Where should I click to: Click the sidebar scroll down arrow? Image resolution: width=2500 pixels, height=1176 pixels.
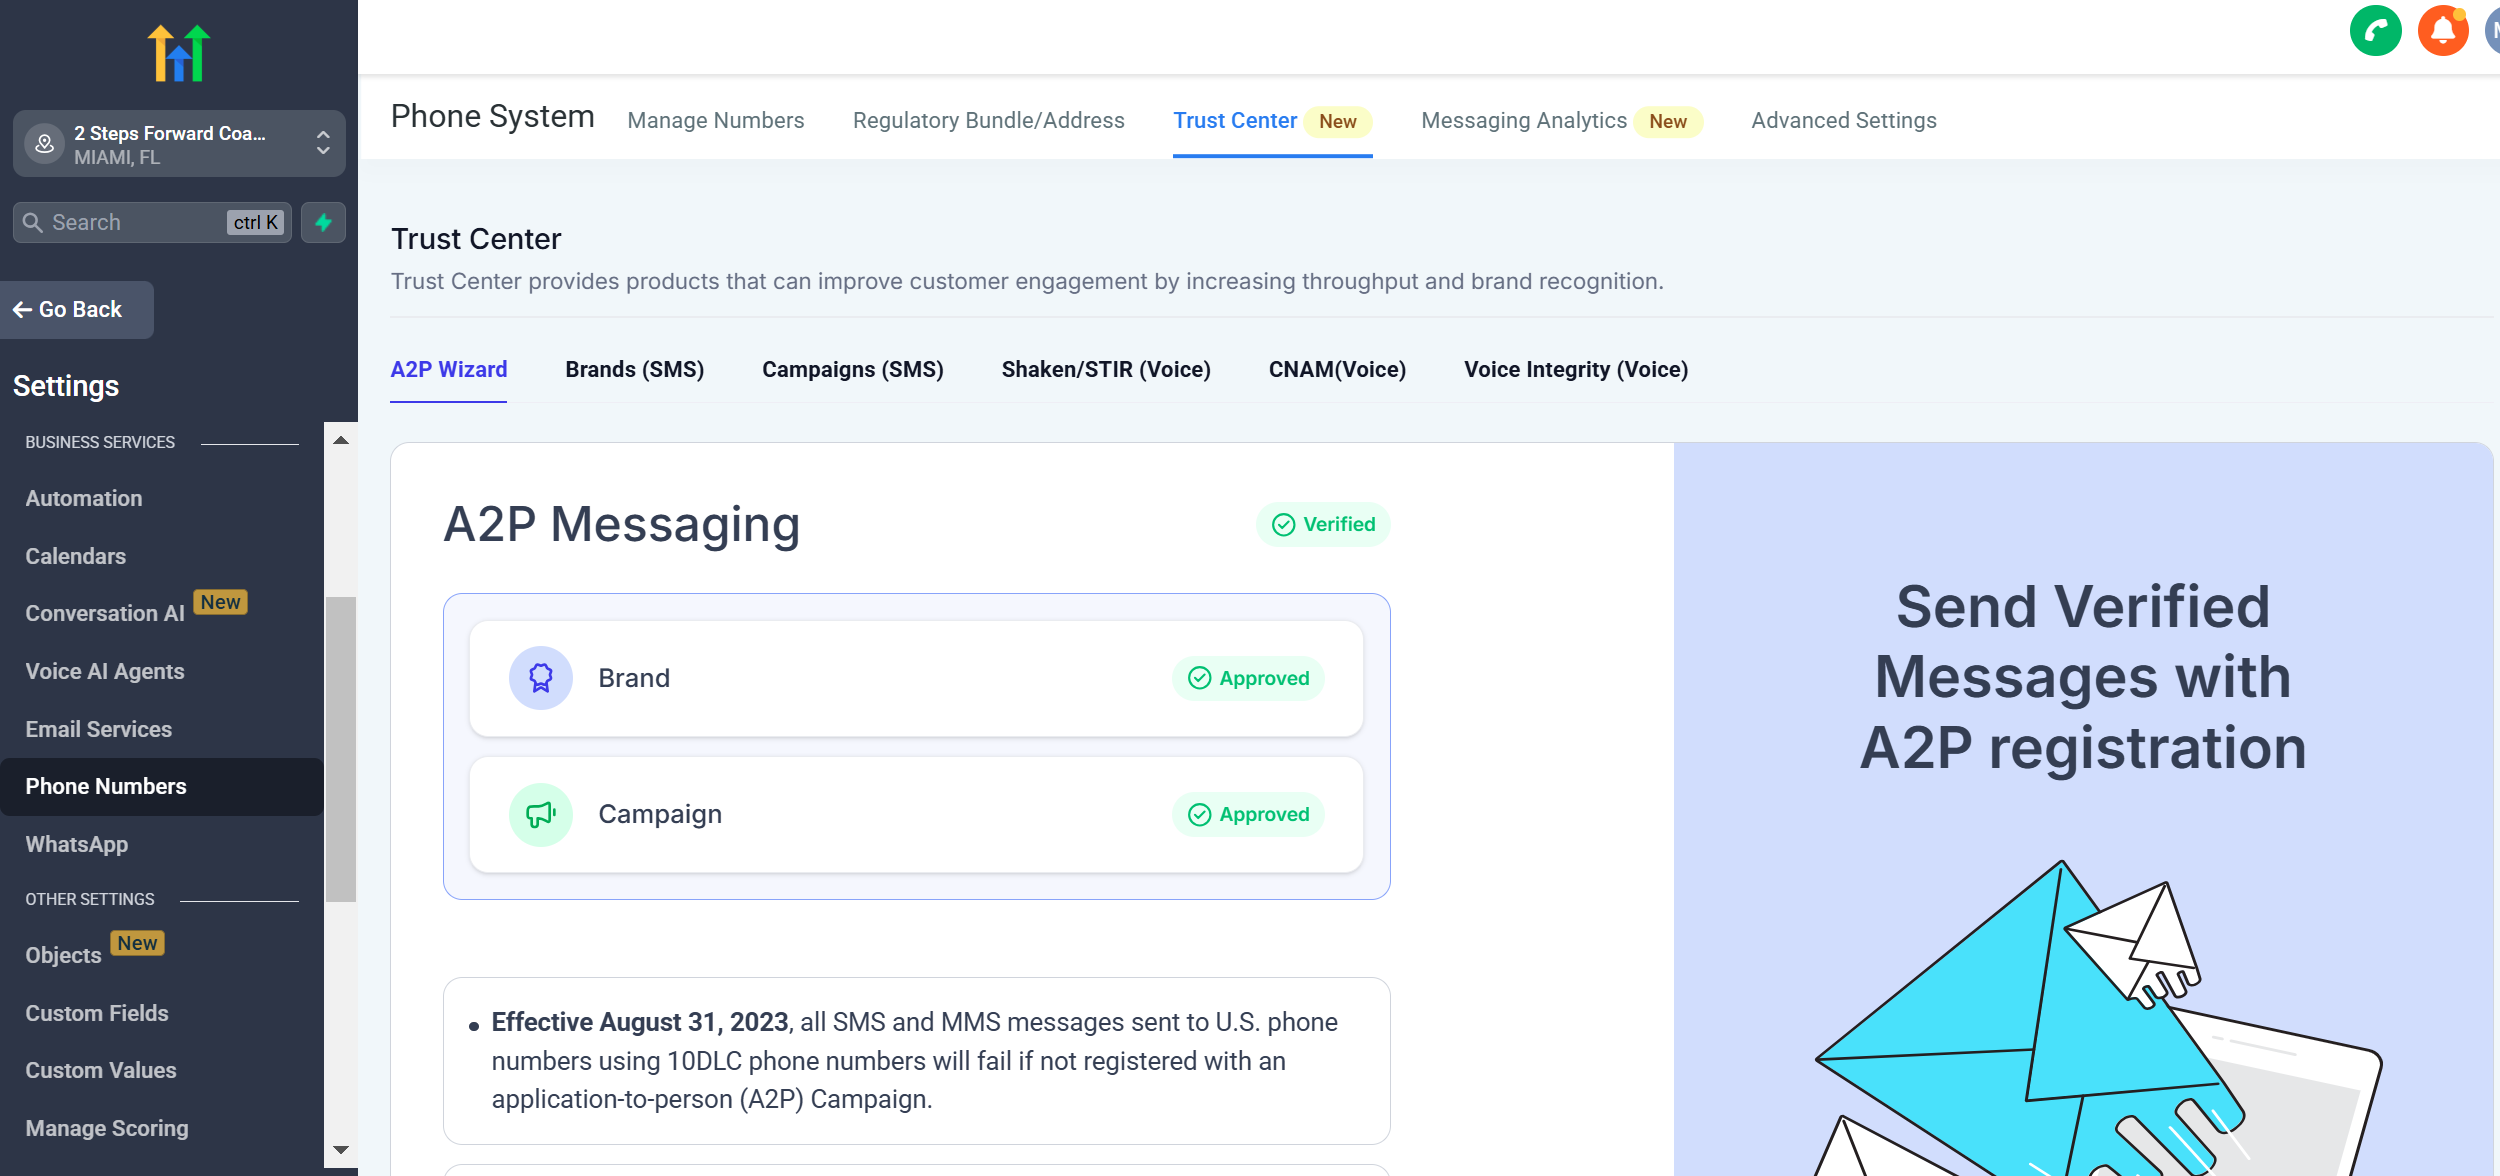point(340,1150)
